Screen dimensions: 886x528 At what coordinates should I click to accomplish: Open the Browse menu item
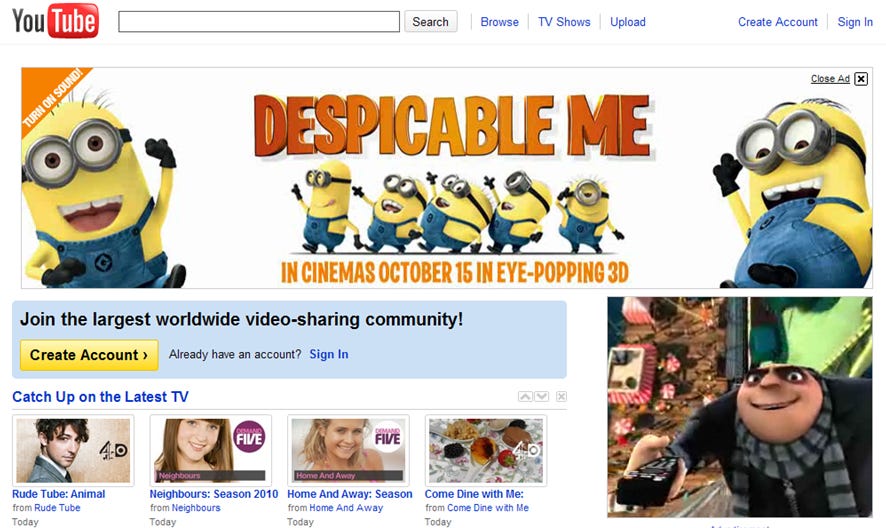point(500,22)
